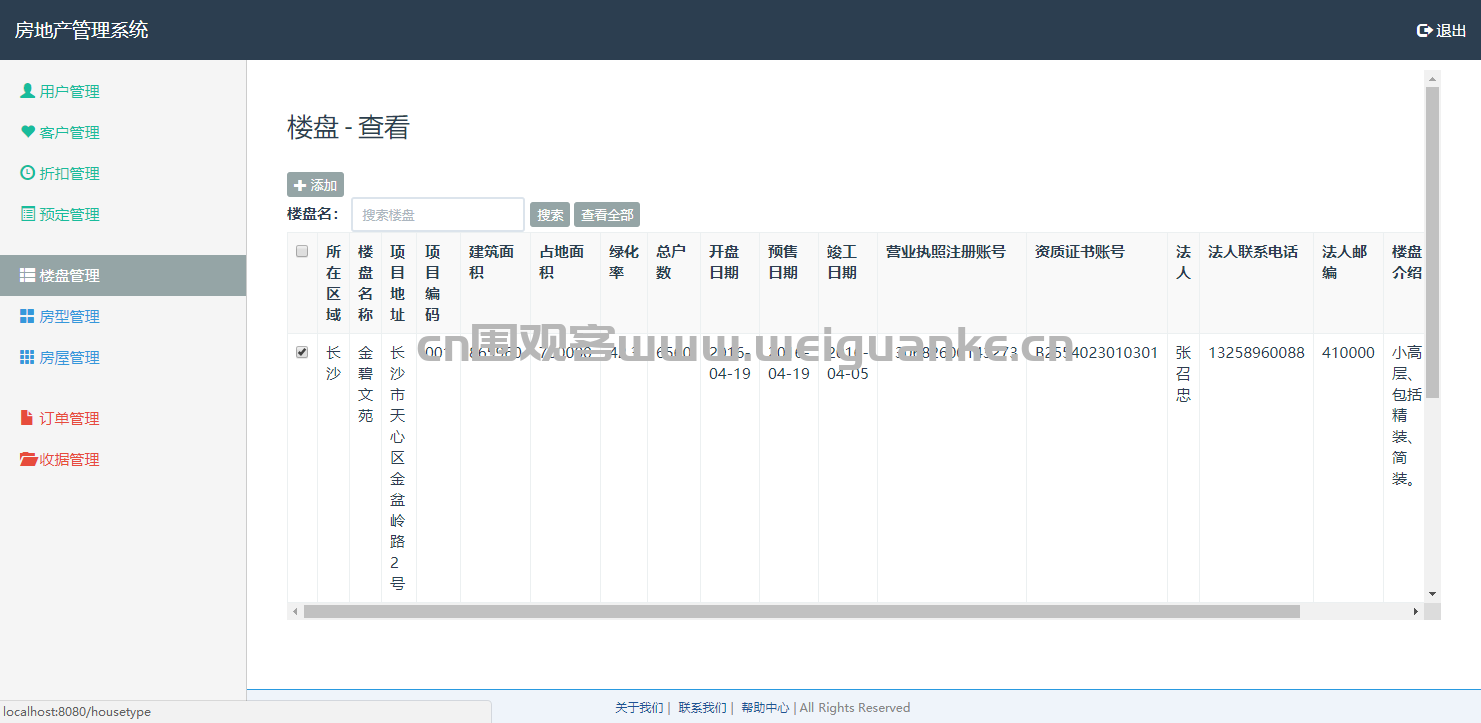The image size is (1481, 723).
Task: Click the user icon beside 用户管理
Action: [x=28, y=91]
